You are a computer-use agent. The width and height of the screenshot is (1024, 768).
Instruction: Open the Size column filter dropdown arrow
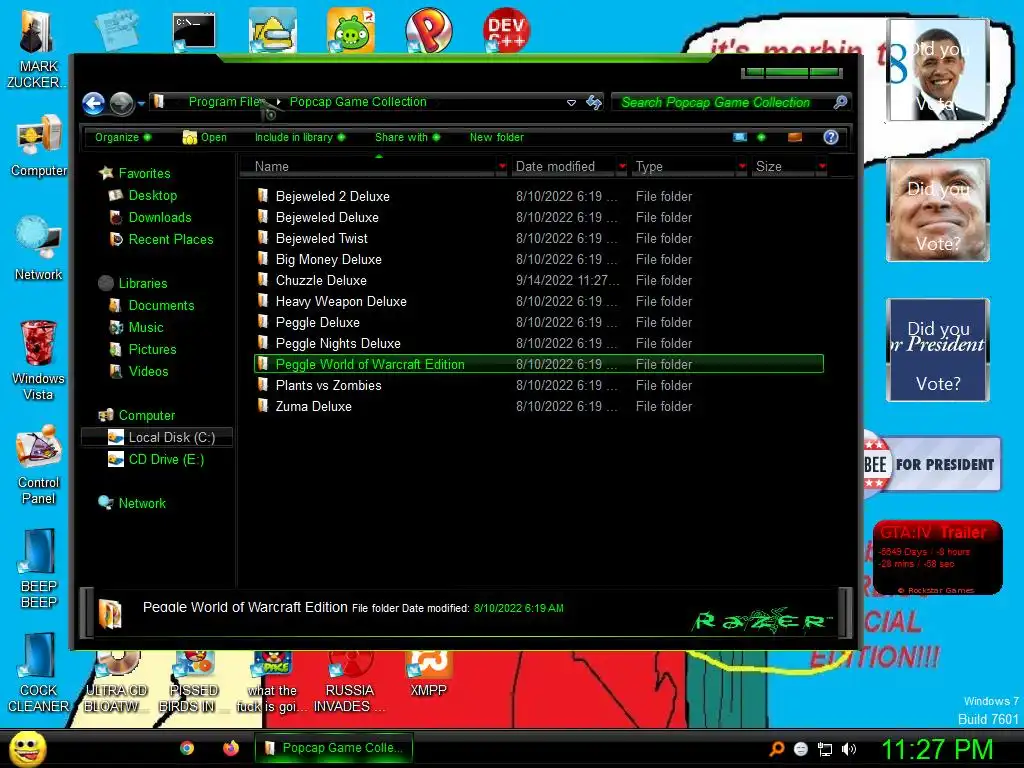point(822,167)
